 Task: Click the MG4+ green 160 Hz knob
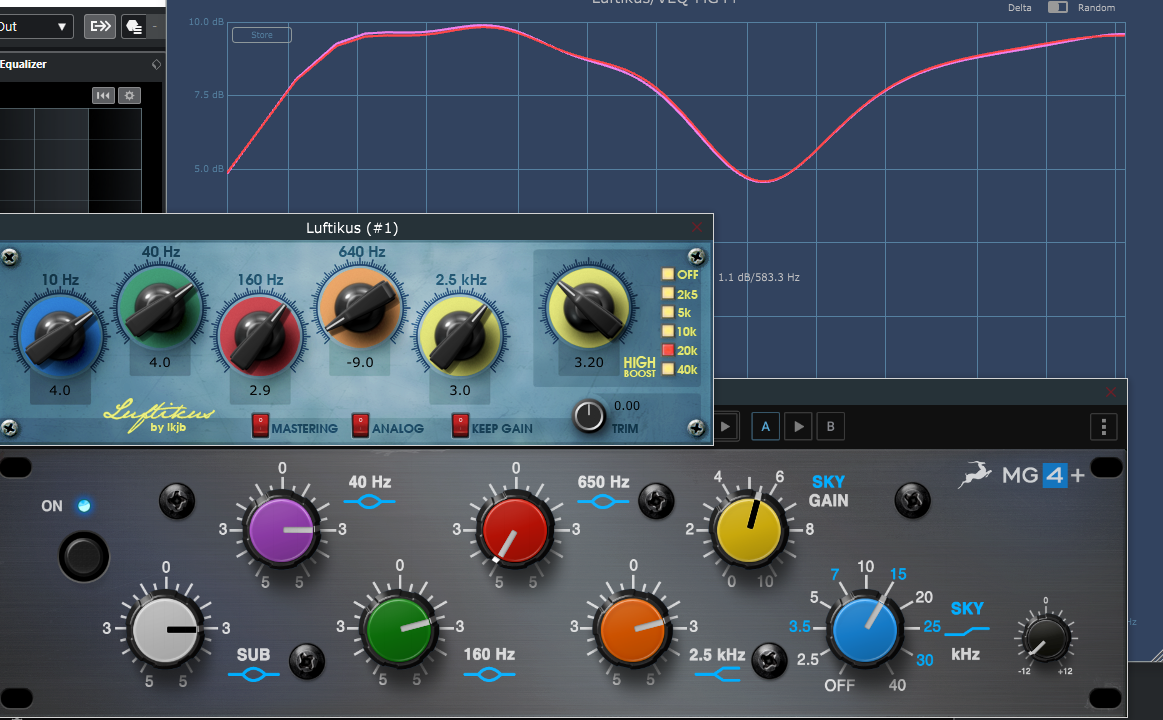[399, 629]
